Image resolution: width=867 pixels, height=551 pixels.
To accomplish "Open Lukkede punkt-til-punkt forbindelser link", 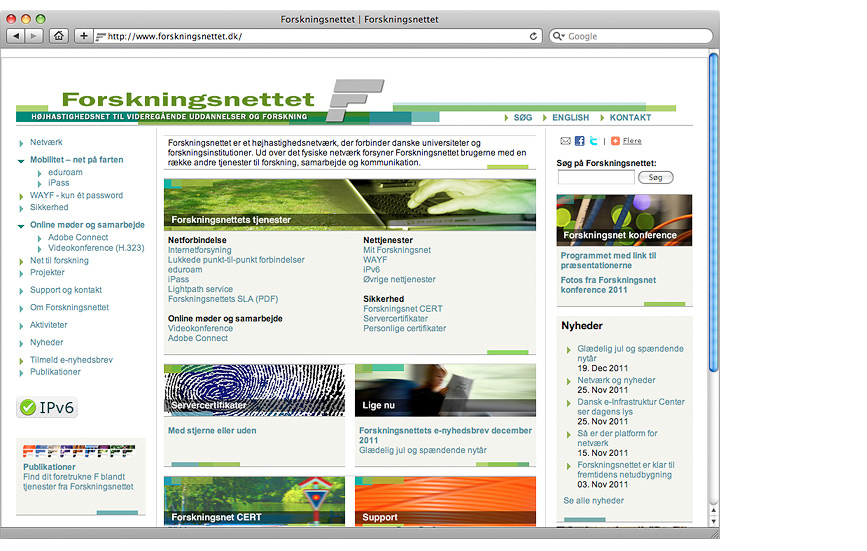I will coord(236,260).
